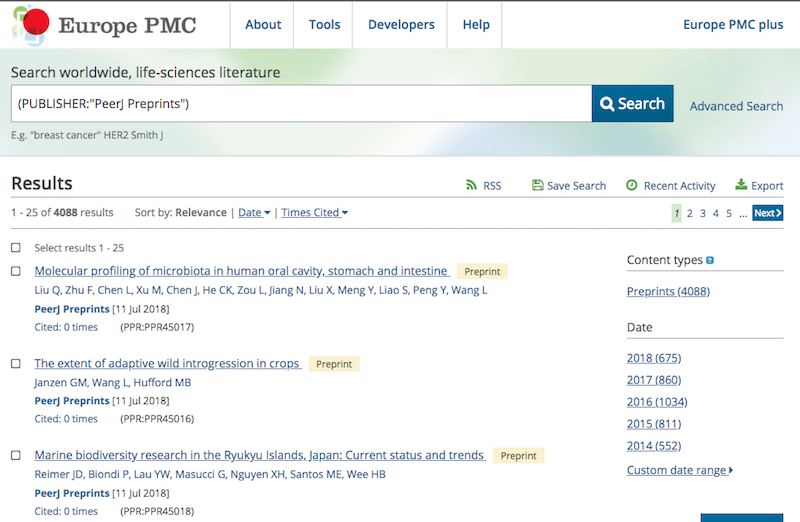Open the Marine biodiversity research Ryukyu Islands article
This screenshot has height=522, width=800.
click(260, 455)
